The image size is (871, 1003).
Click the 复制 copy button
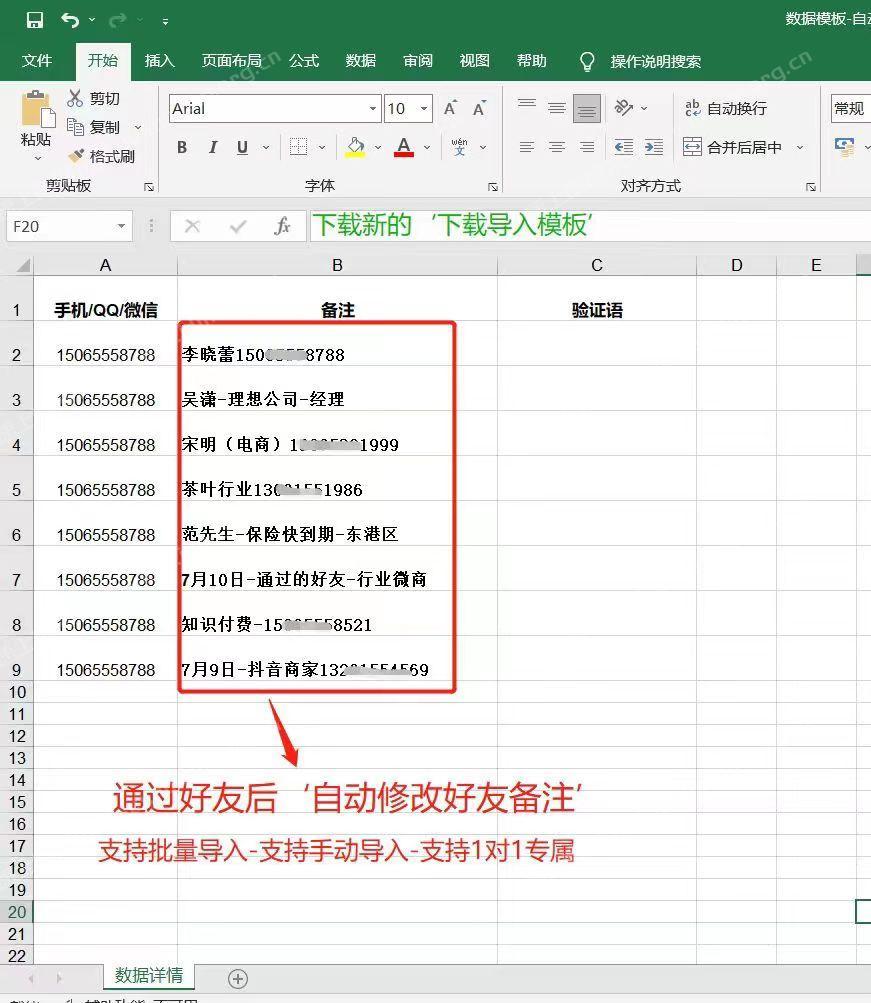point(94,127)
